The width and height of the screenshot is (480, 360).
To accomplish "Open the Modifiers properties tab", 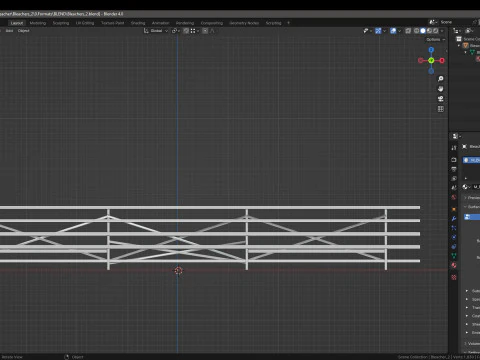I will point(454,219).
